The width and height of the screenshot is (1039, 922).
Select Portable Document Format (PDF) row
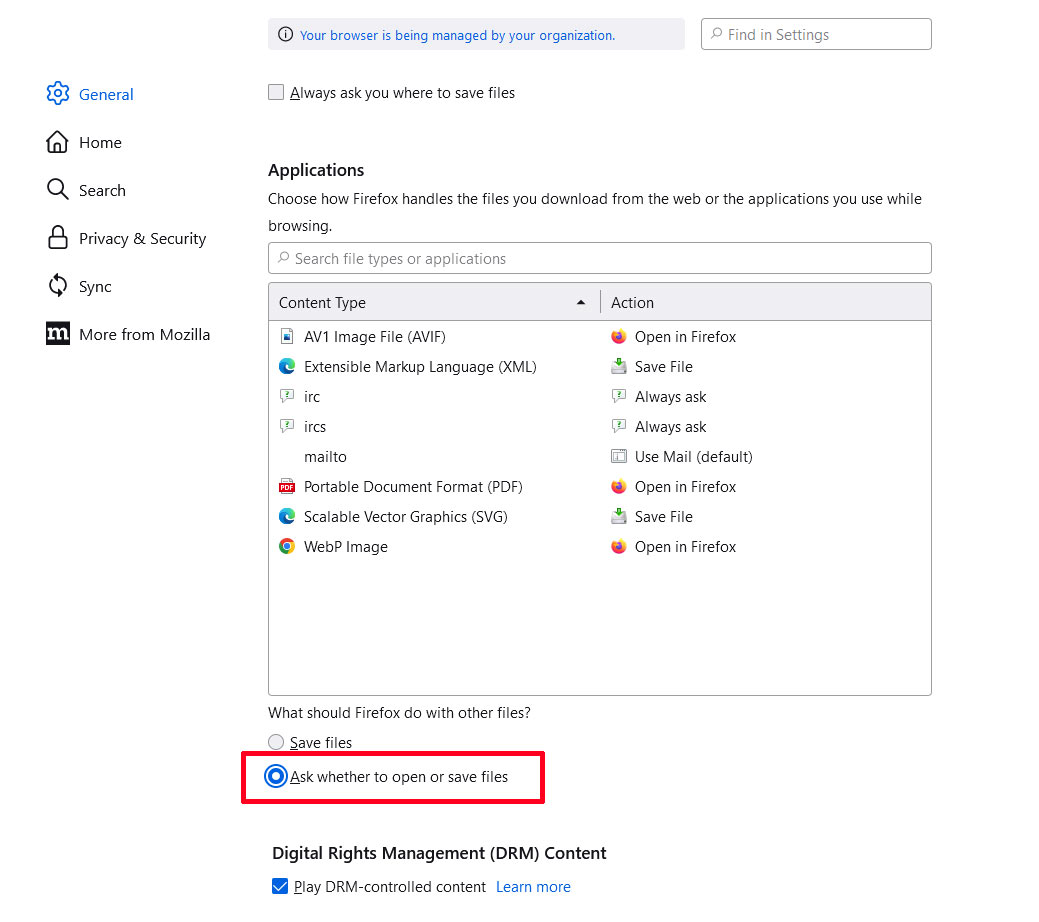tap(600, 487)
